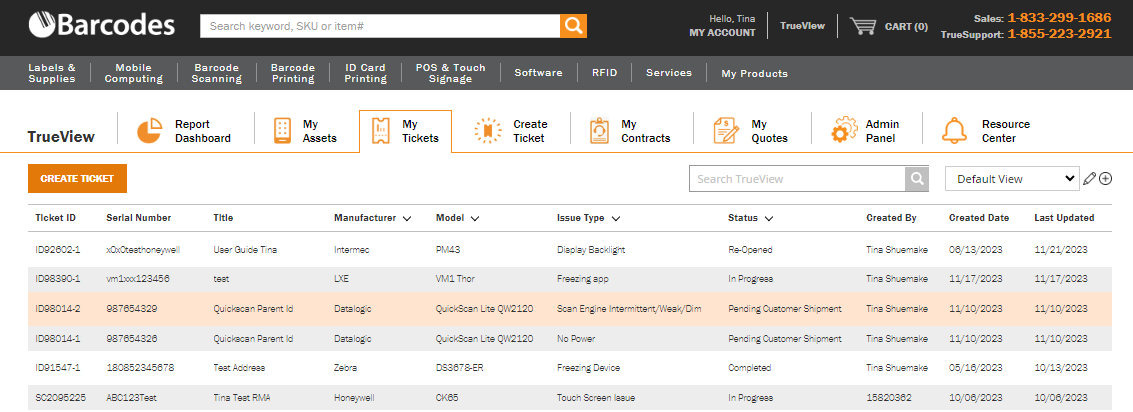Click the My Contracts icon

[600, 131]
